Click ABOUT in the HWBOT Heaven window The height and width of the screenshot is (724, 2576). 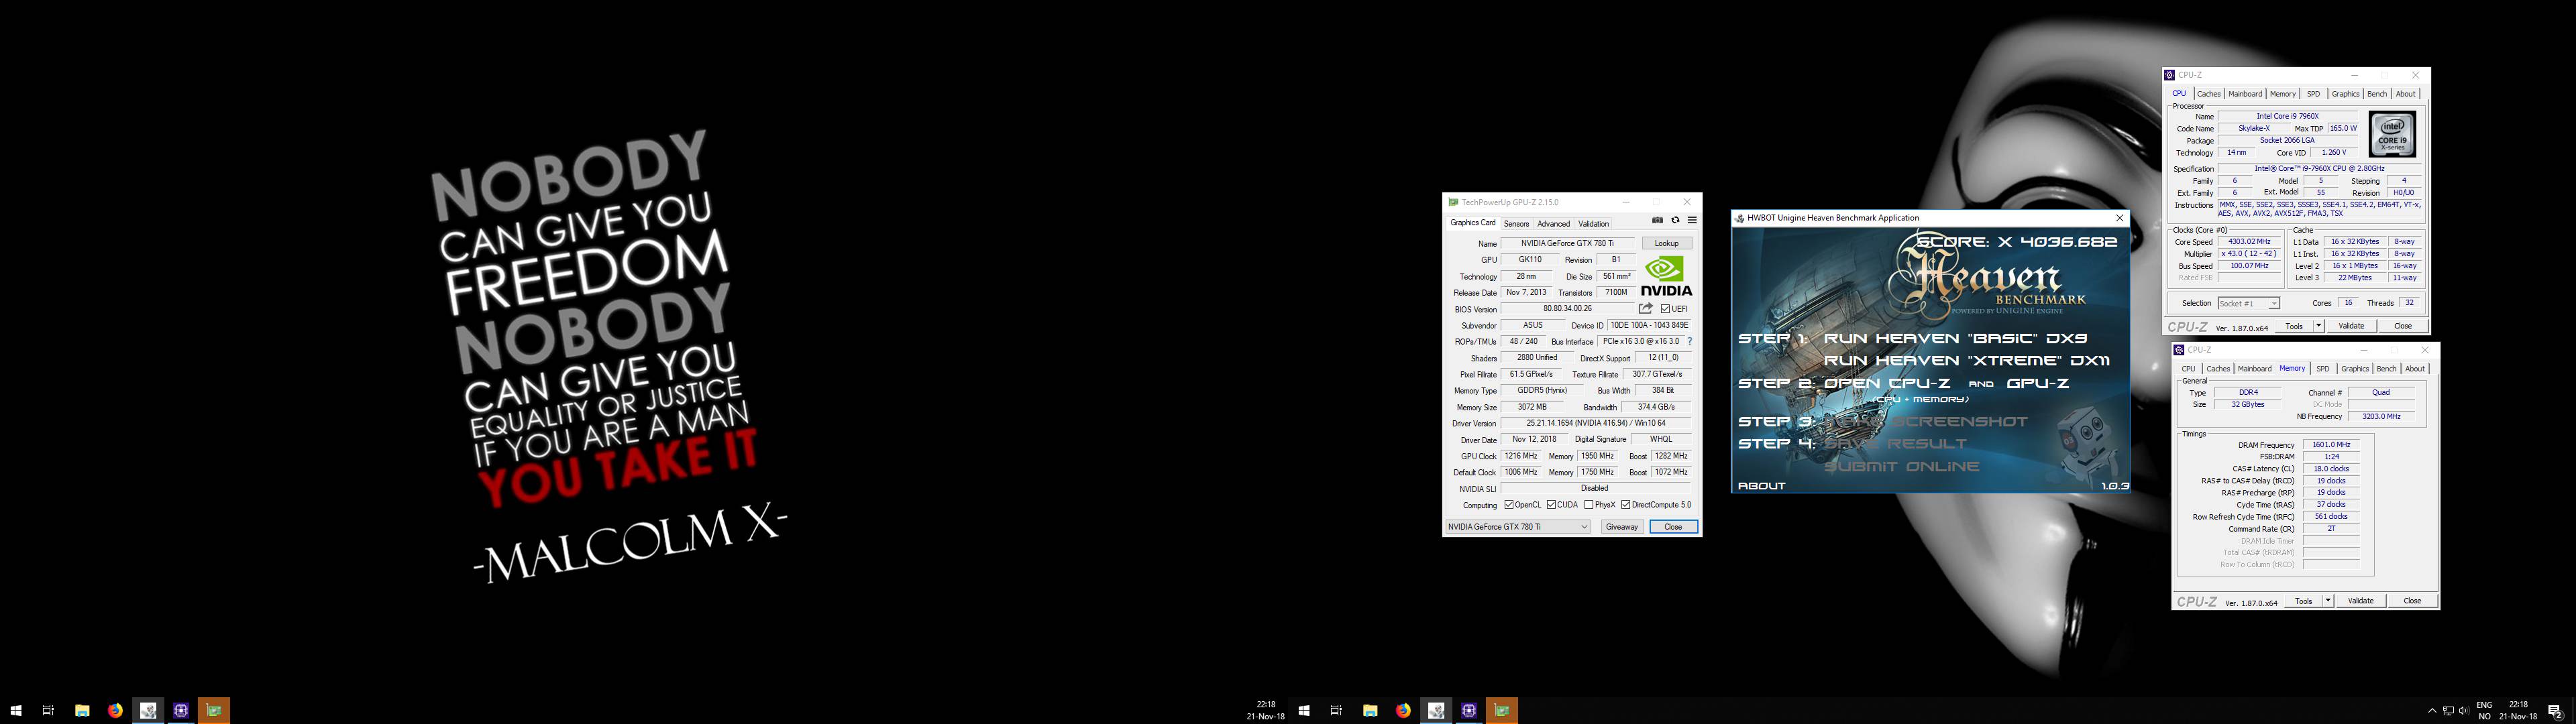[1761, 485]
